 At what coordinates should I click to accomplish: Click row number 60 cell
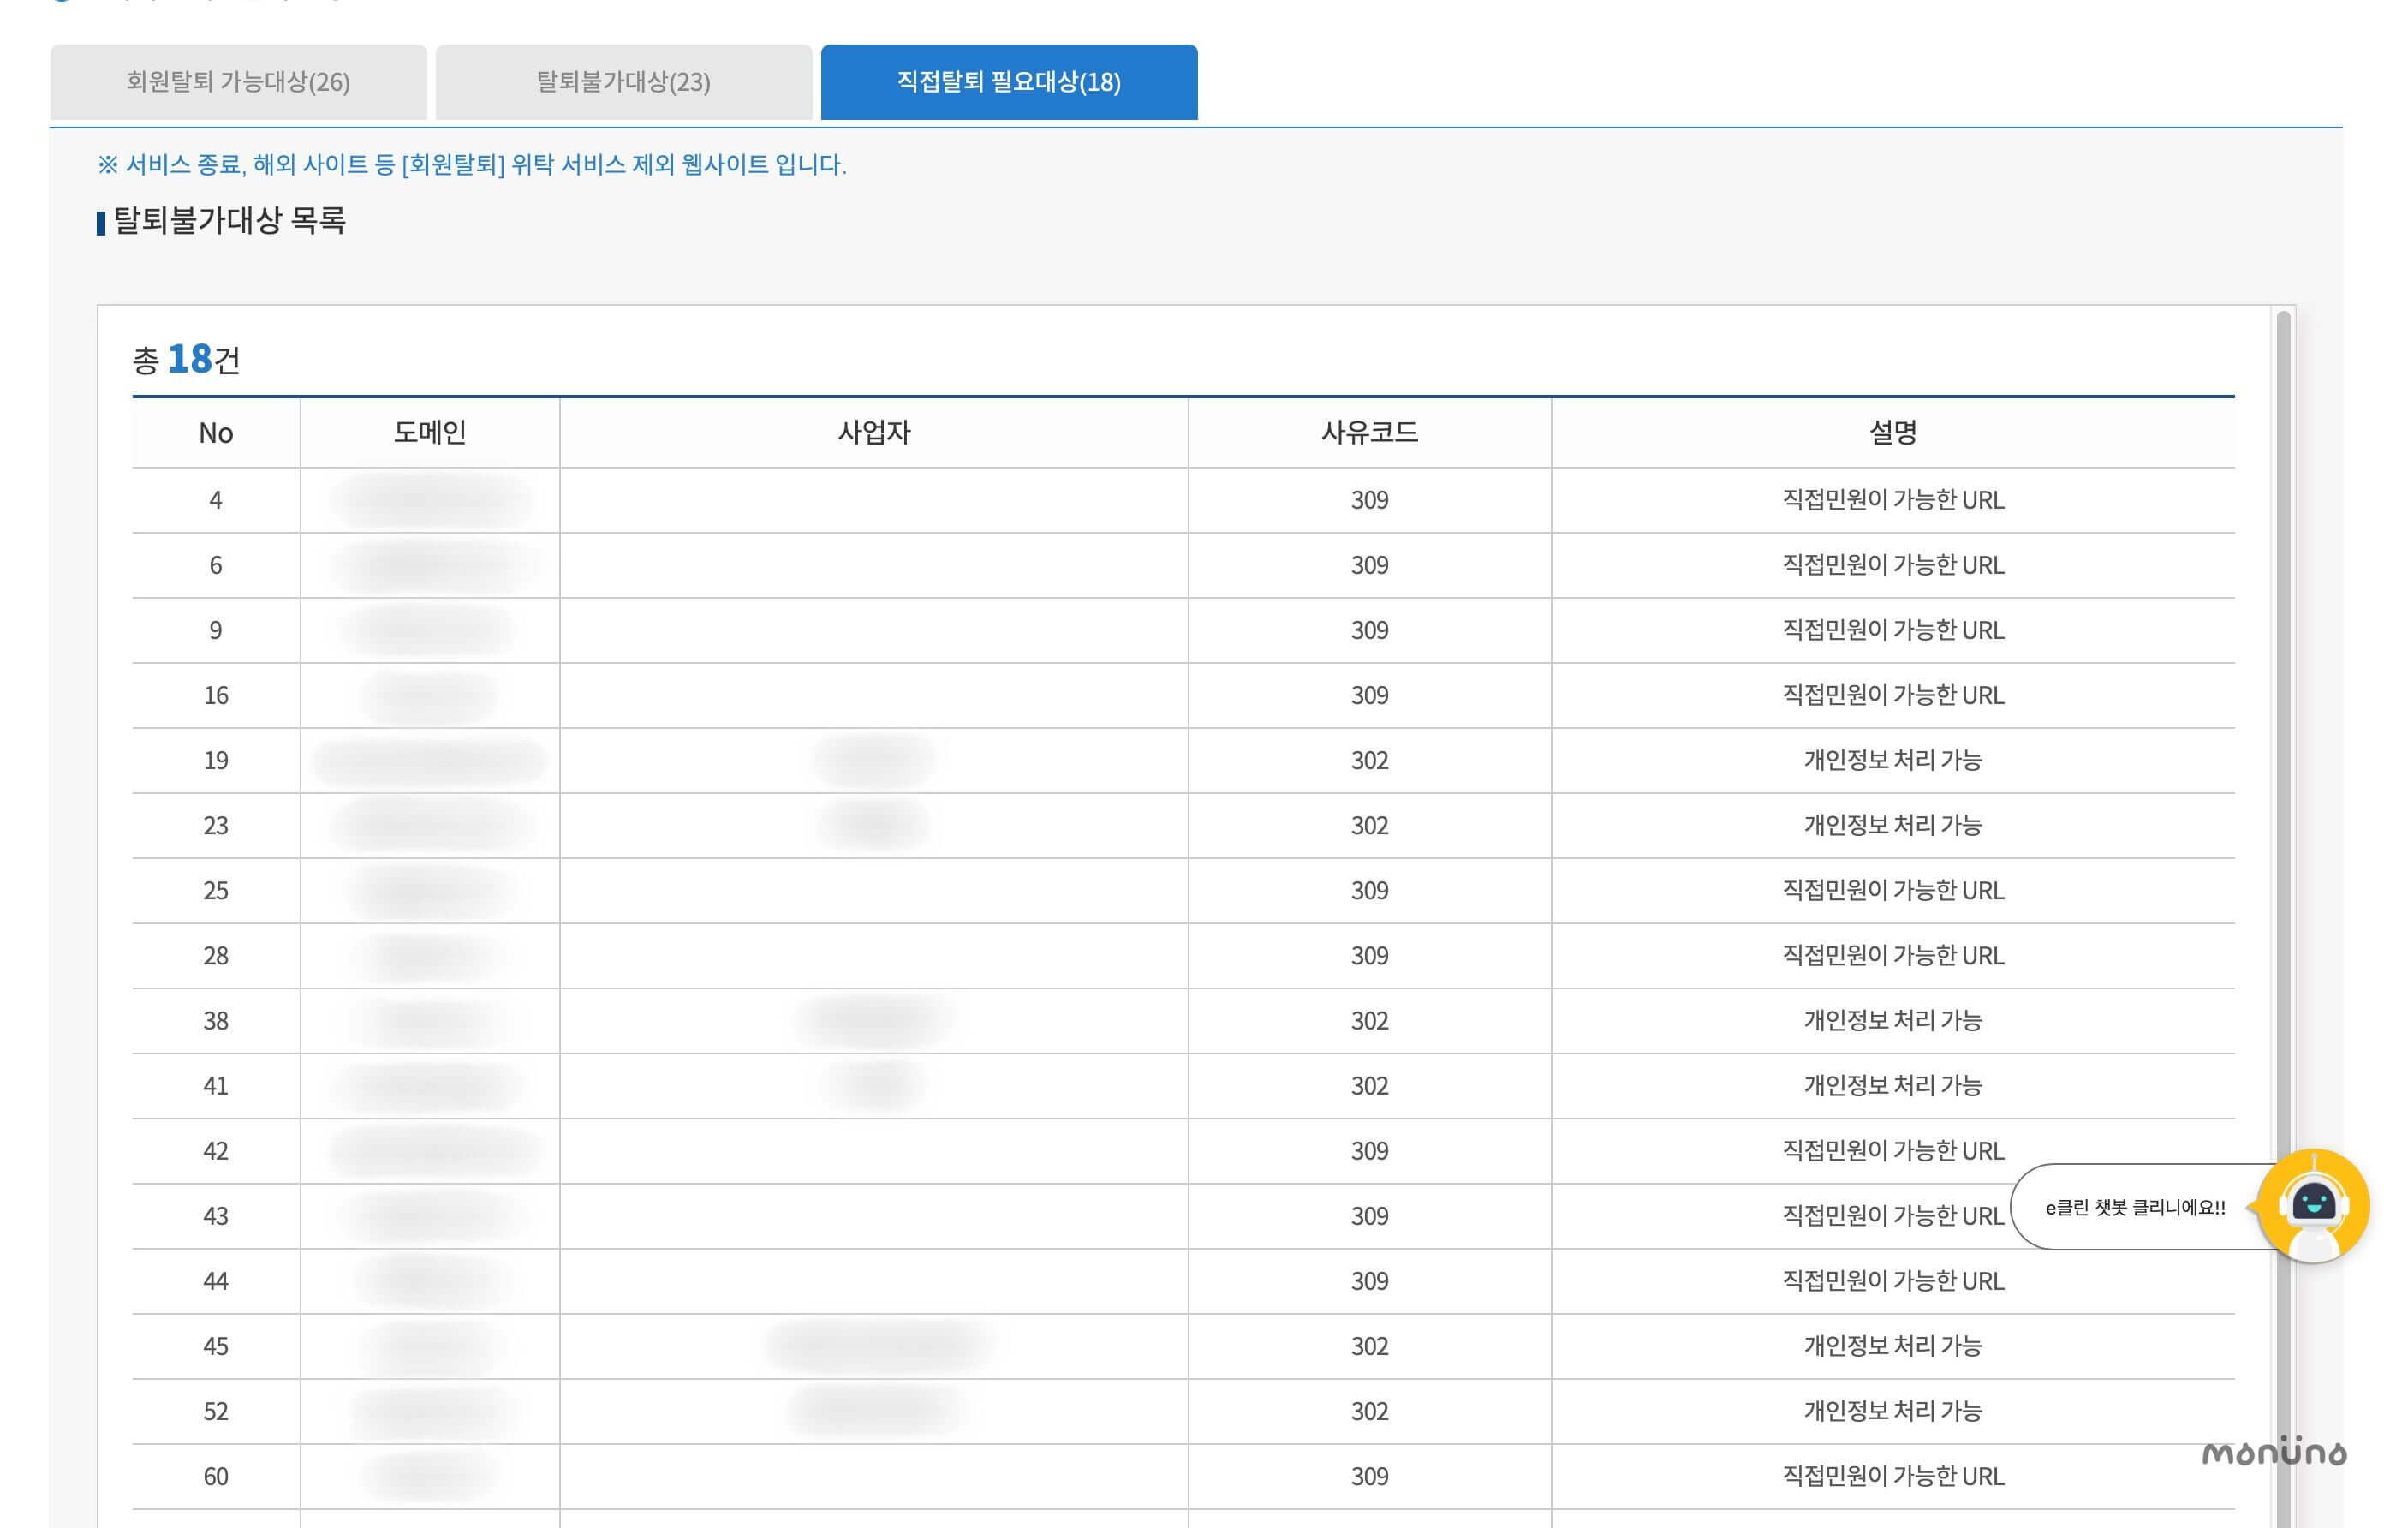tap(216, 1476)
